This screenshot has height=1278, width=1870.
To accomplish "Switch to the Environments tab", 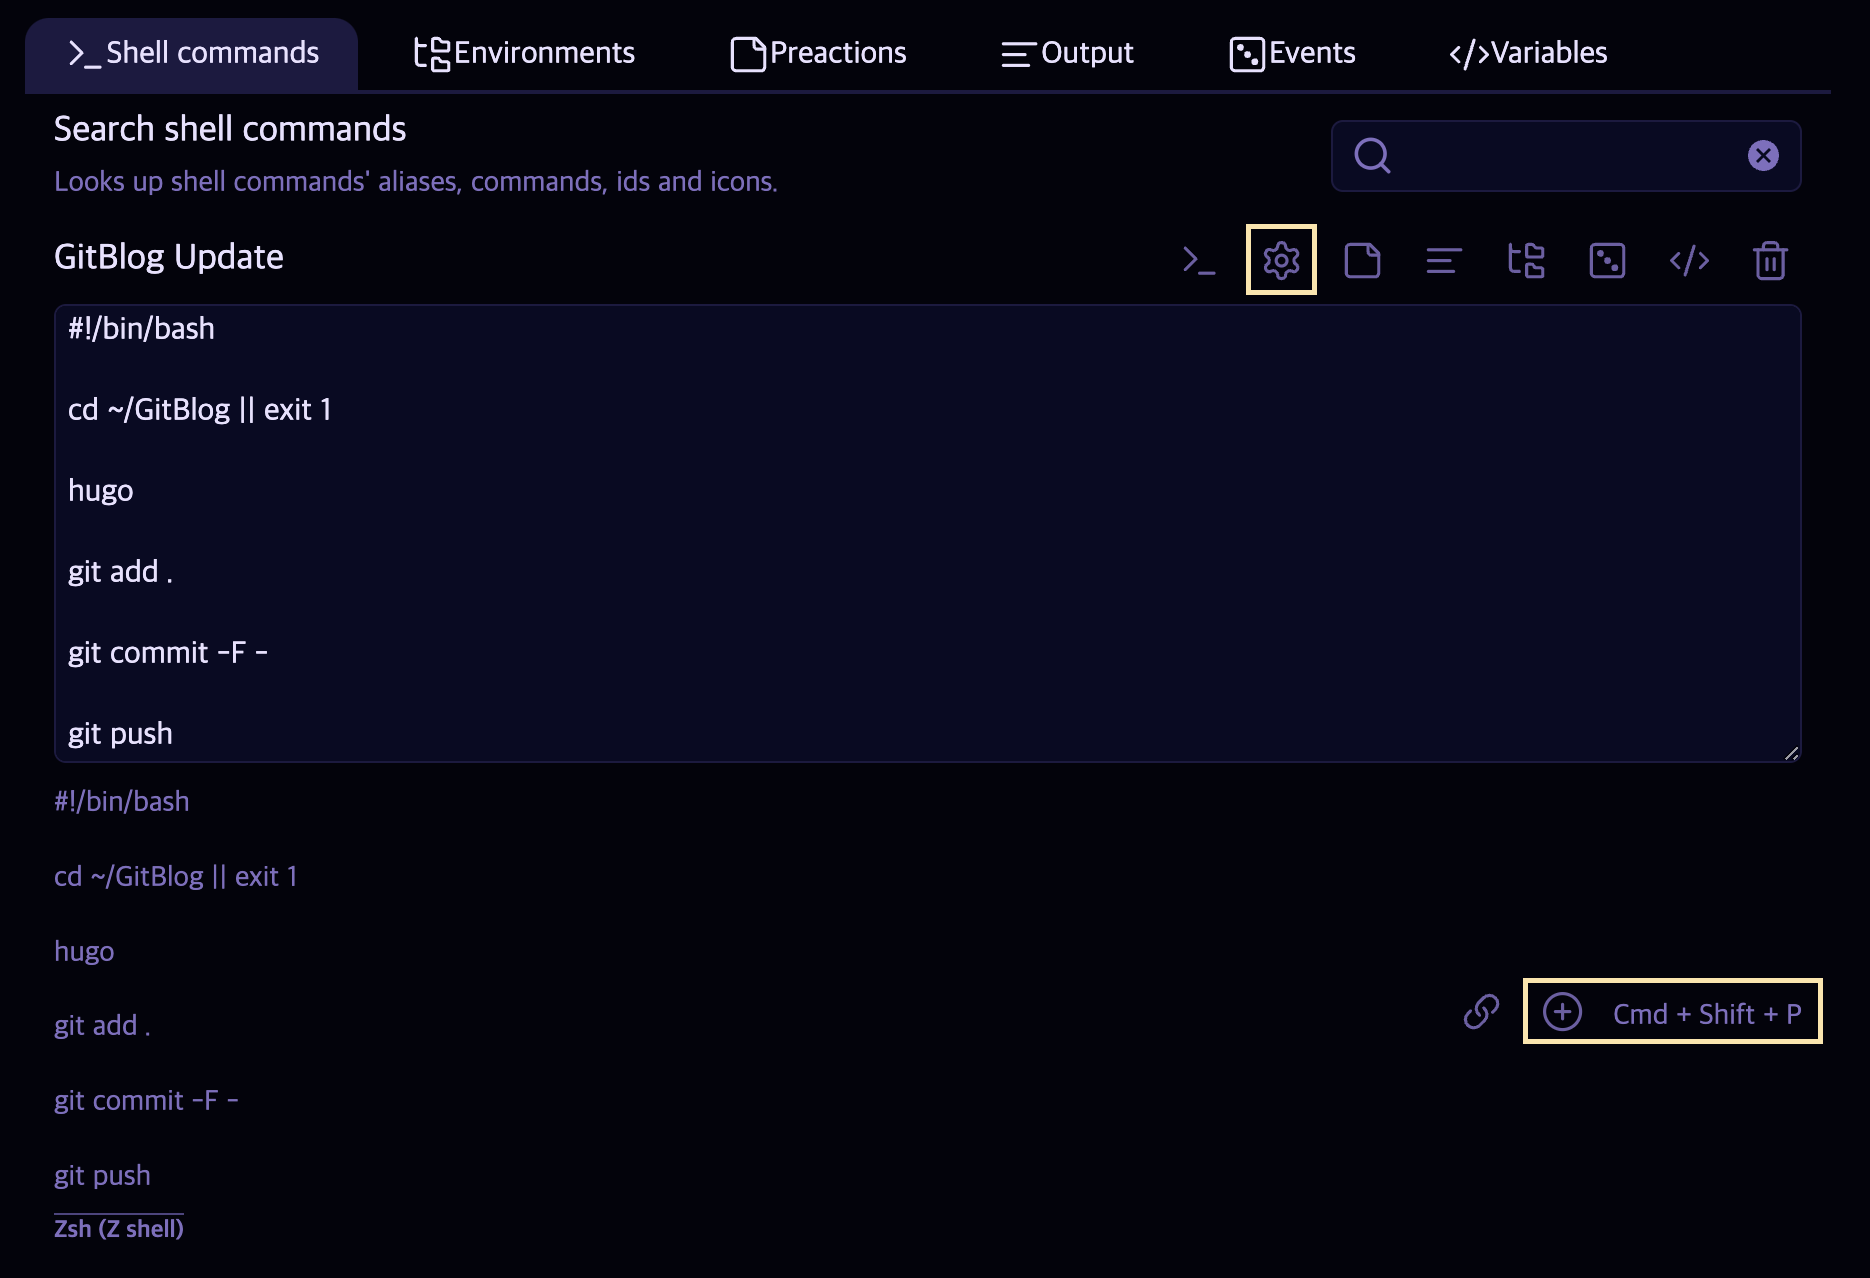I will [523, 52].
